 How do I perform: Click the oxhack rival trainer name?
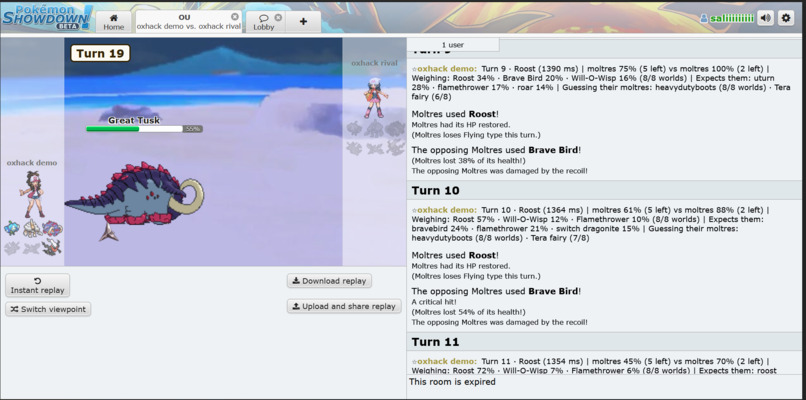tap(374, 63)
